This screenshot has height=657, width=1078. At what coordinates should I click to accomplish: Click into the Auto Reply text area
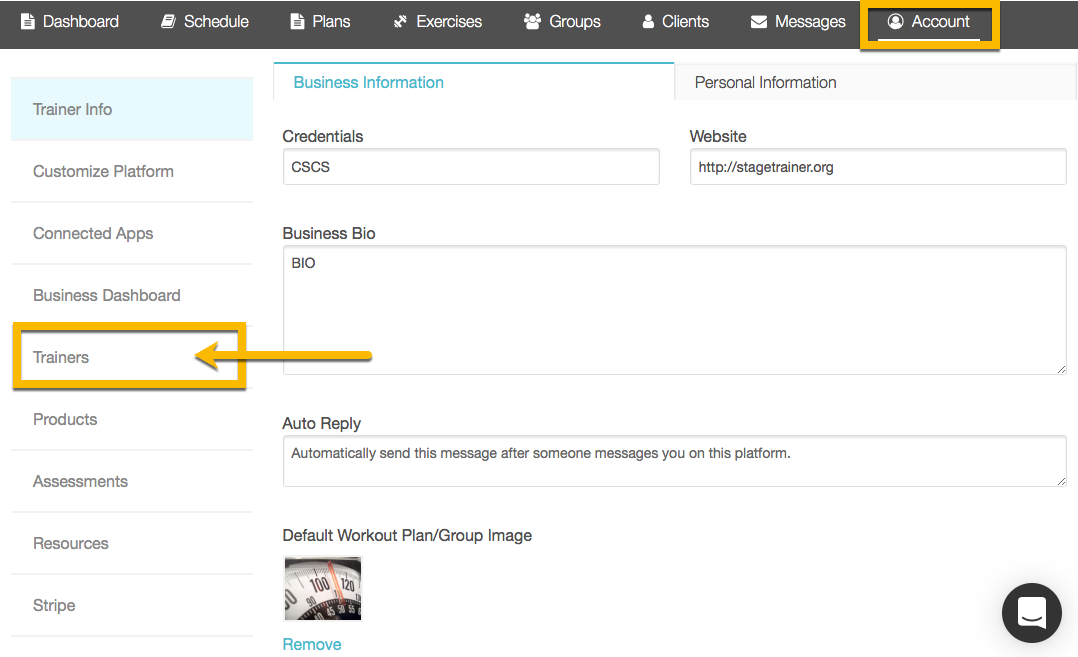(674, 460)
